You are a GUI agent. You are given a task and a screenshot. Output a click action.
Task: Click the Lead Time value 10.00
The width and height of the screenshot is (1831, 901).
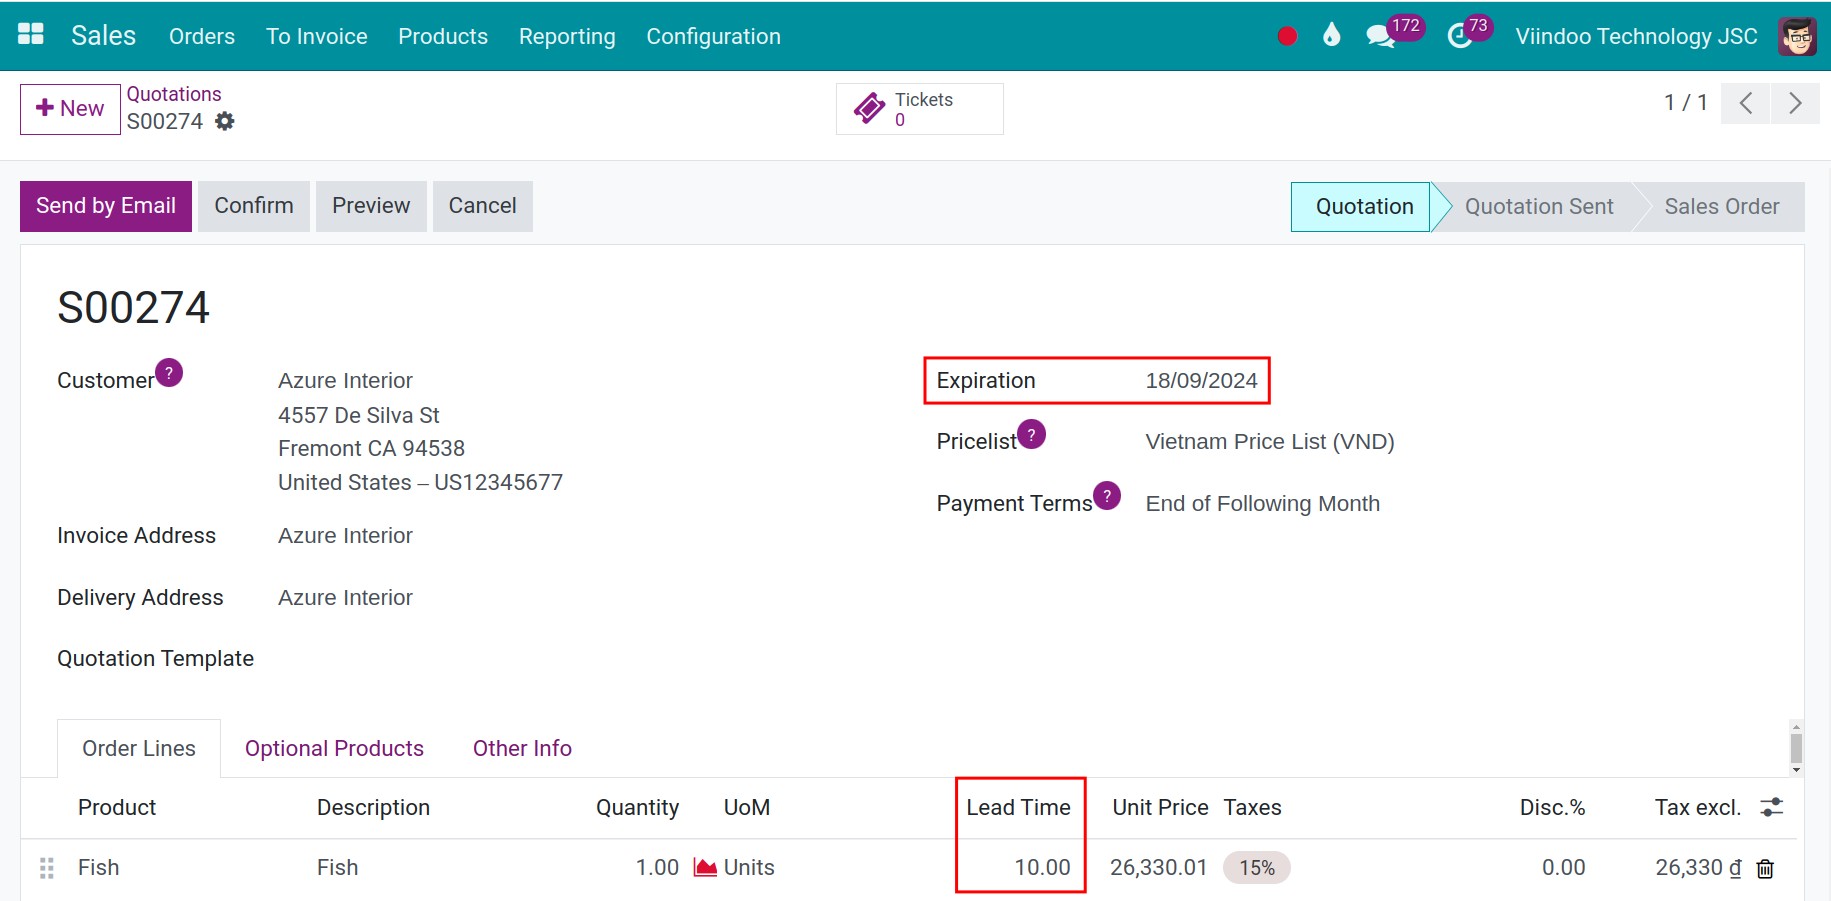[1042, 868]
